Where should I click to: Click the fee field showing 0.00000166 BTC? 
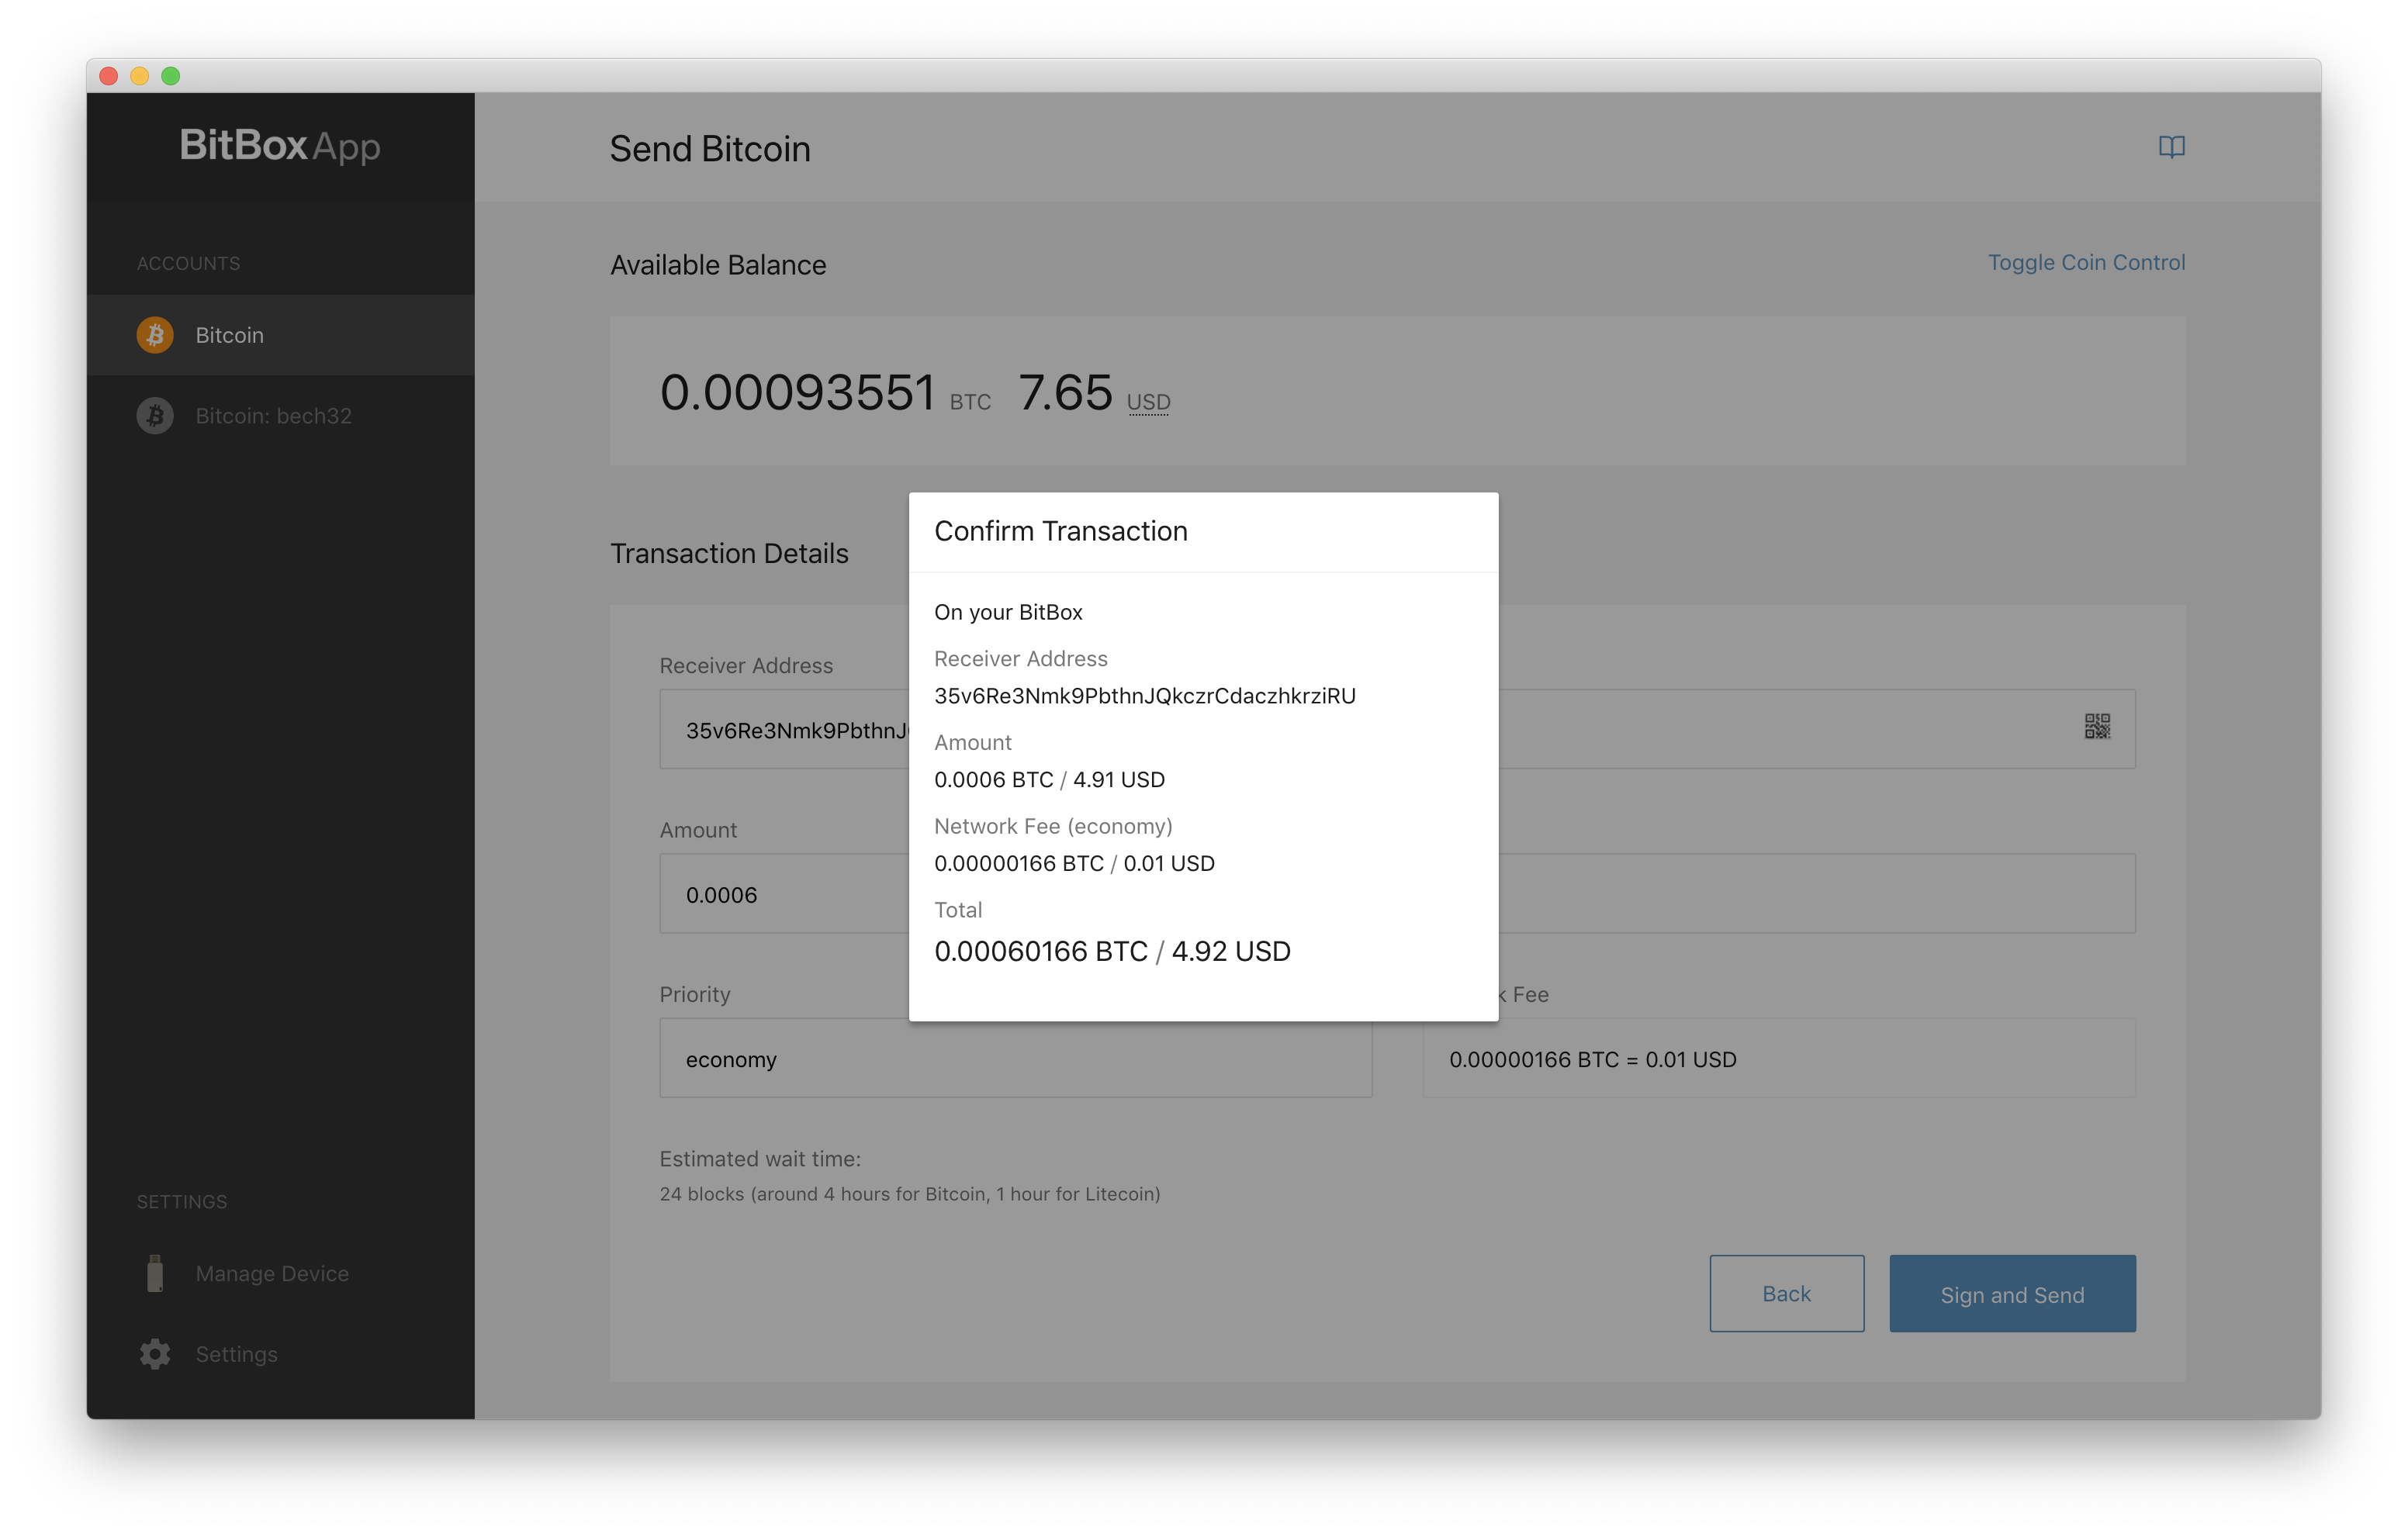1779,1058
